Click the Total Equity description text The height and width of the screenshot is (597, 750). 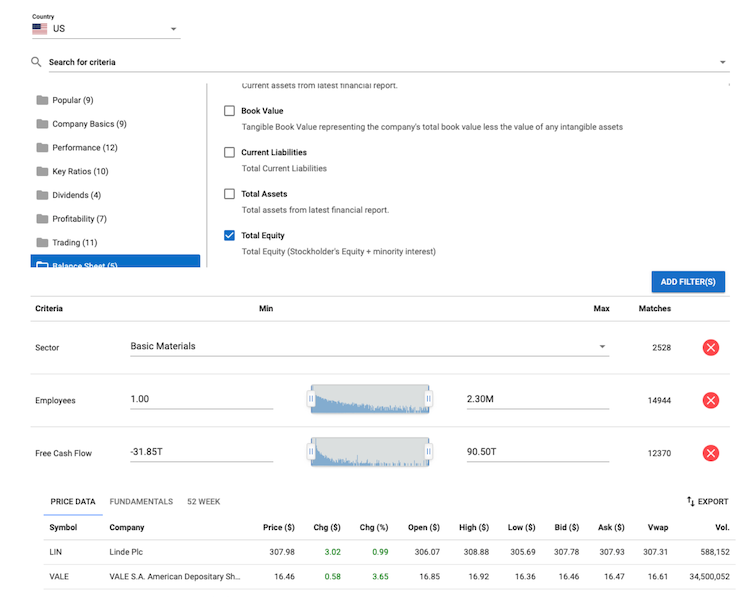pyautogui.click(x=339, y=252)
